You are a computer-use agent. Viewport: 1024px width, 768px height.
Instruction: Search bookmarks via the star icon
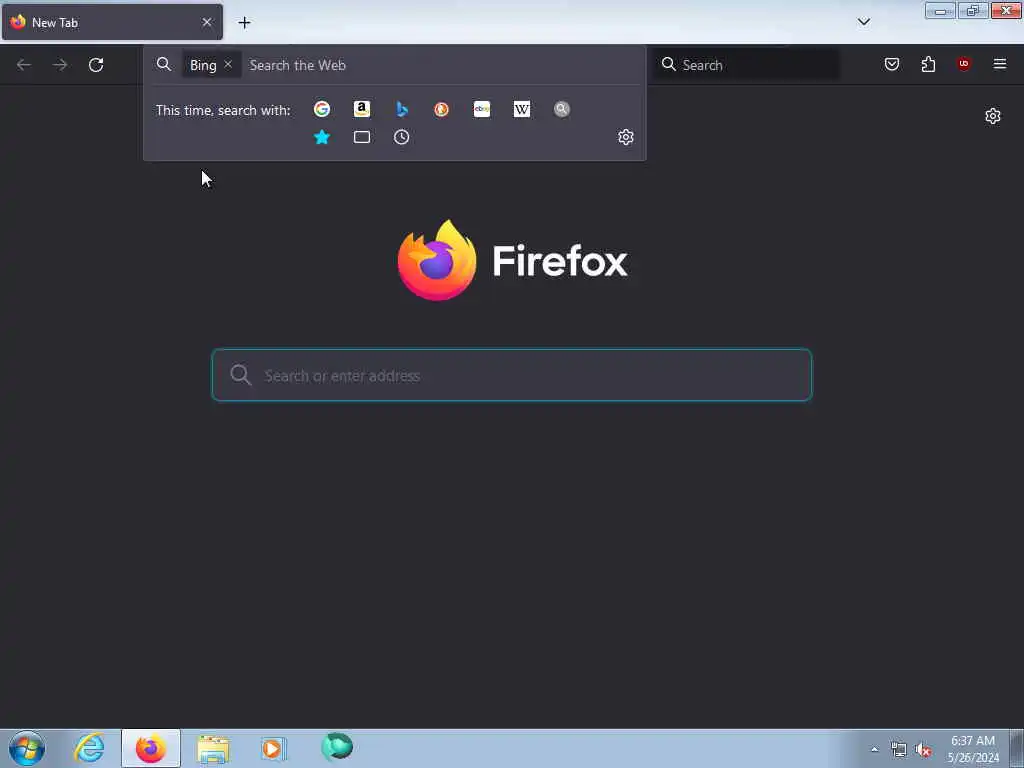[x=321, y=137]
